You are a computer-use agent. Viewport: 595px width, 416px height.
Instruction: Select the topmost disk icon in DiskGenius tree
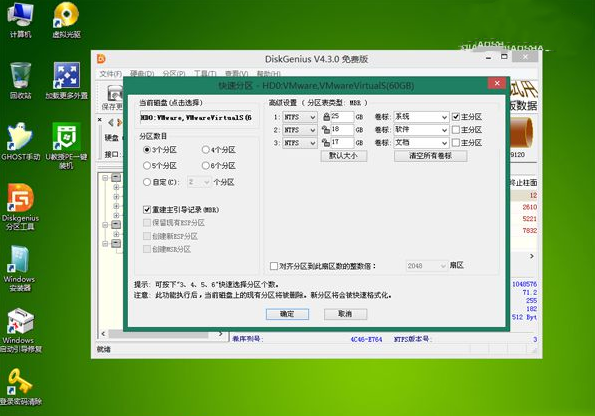[x=116, y=178]
